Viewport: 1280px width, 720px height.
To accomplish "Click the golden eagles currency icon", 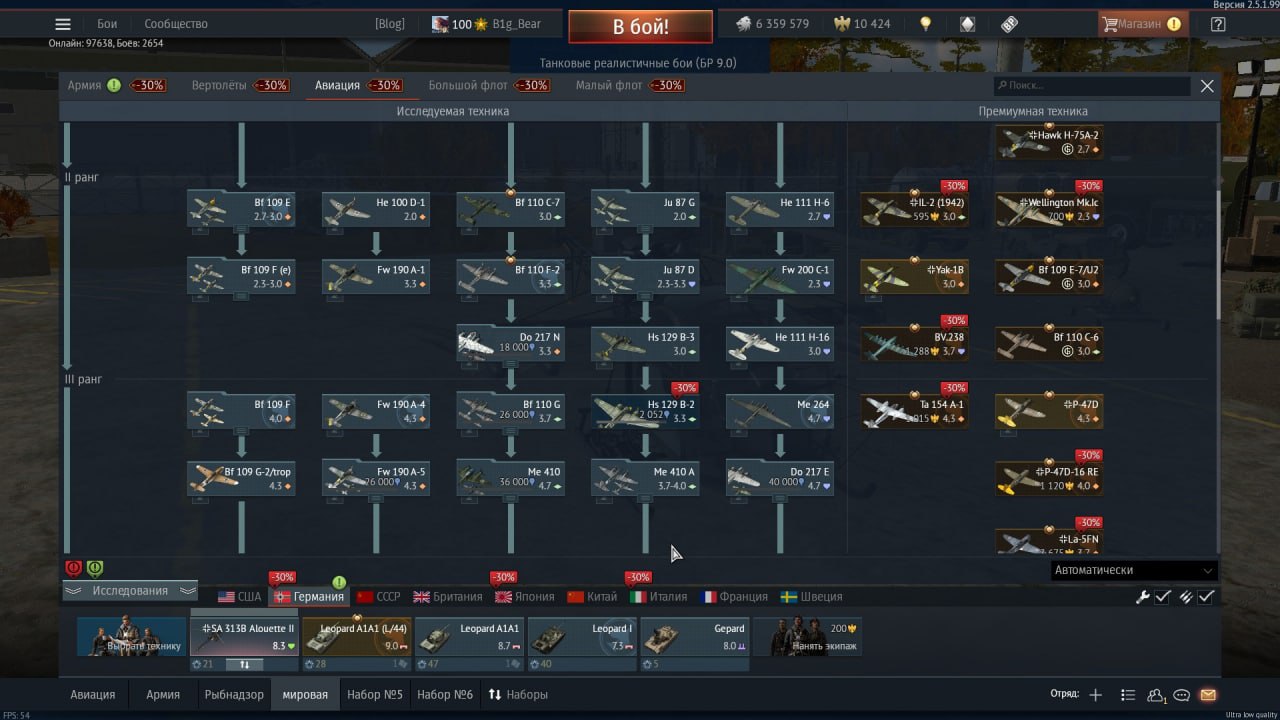I will tap(841, 24).
